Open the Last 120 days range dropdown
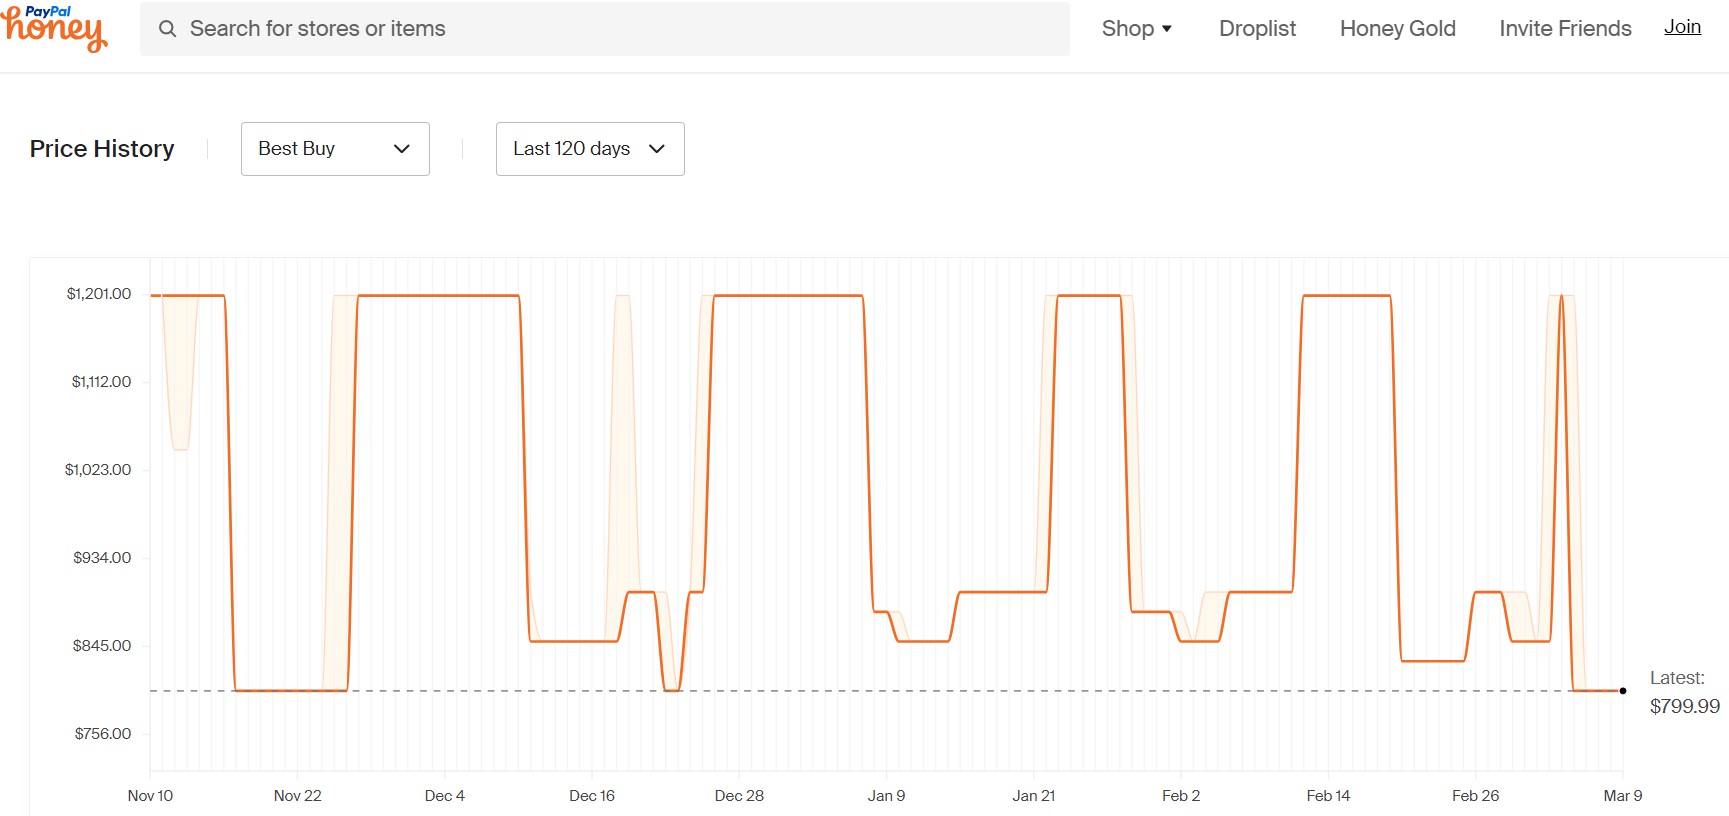Viewport: 1729px width, 816px height. tap(590, 149)
